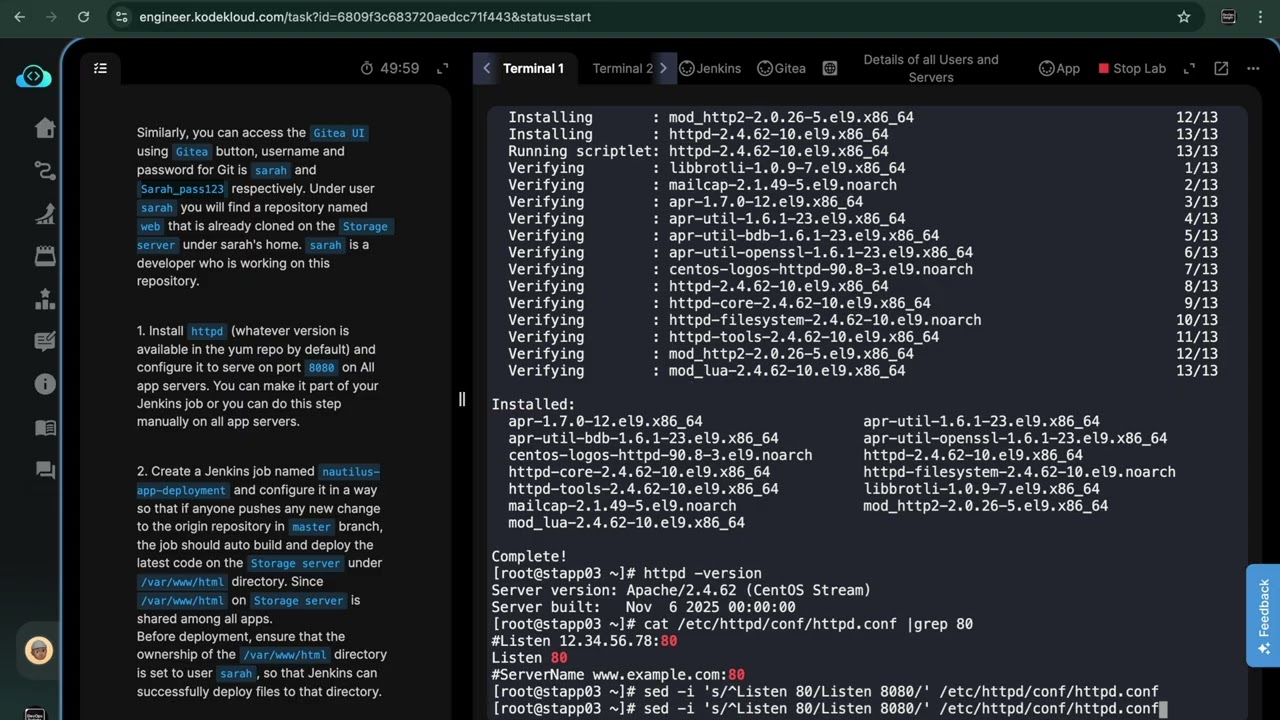Click the Verifying centos-logos-httpd 7/13 row
Image resolution: width=1280 pixels, height=720 pixels.
click(863, 269)
